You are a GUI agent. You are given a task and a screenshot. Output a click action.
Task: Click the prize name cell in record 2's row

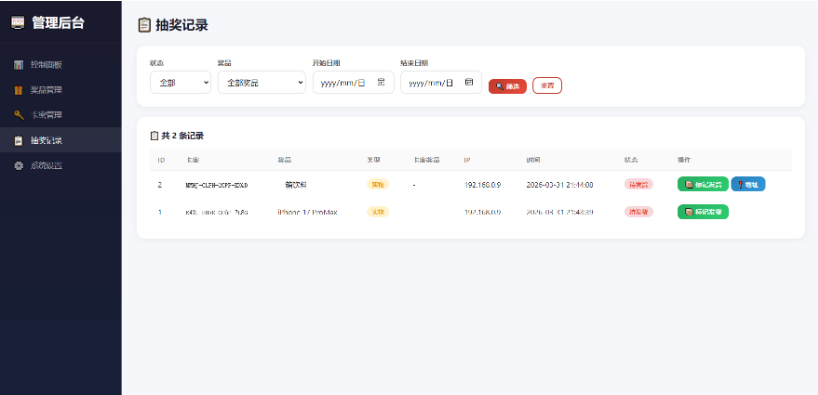(292, 185)
